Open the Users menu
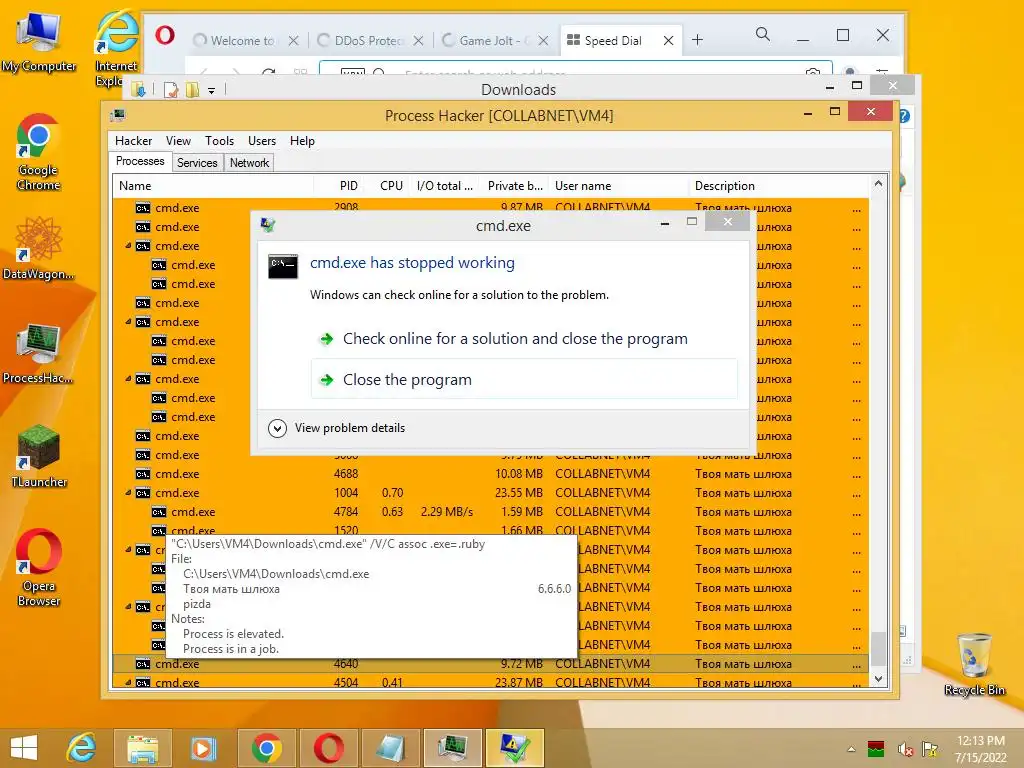The height and width of the screenshot is (768, 1024). click(x=262, y=140)
